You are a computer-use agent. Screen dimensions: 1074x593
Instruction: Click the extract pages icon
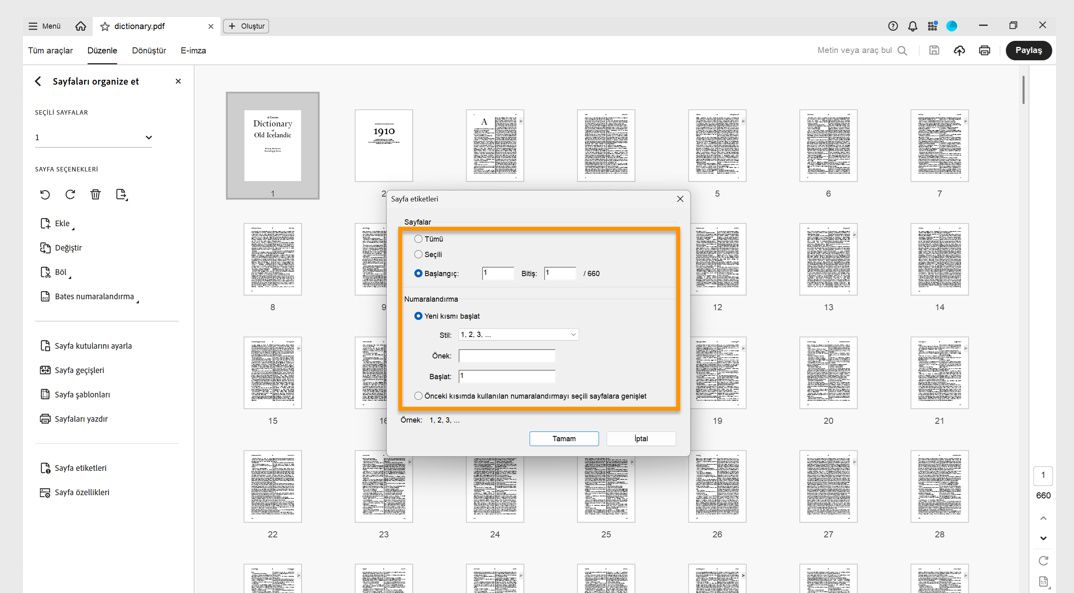click(121, 194)
